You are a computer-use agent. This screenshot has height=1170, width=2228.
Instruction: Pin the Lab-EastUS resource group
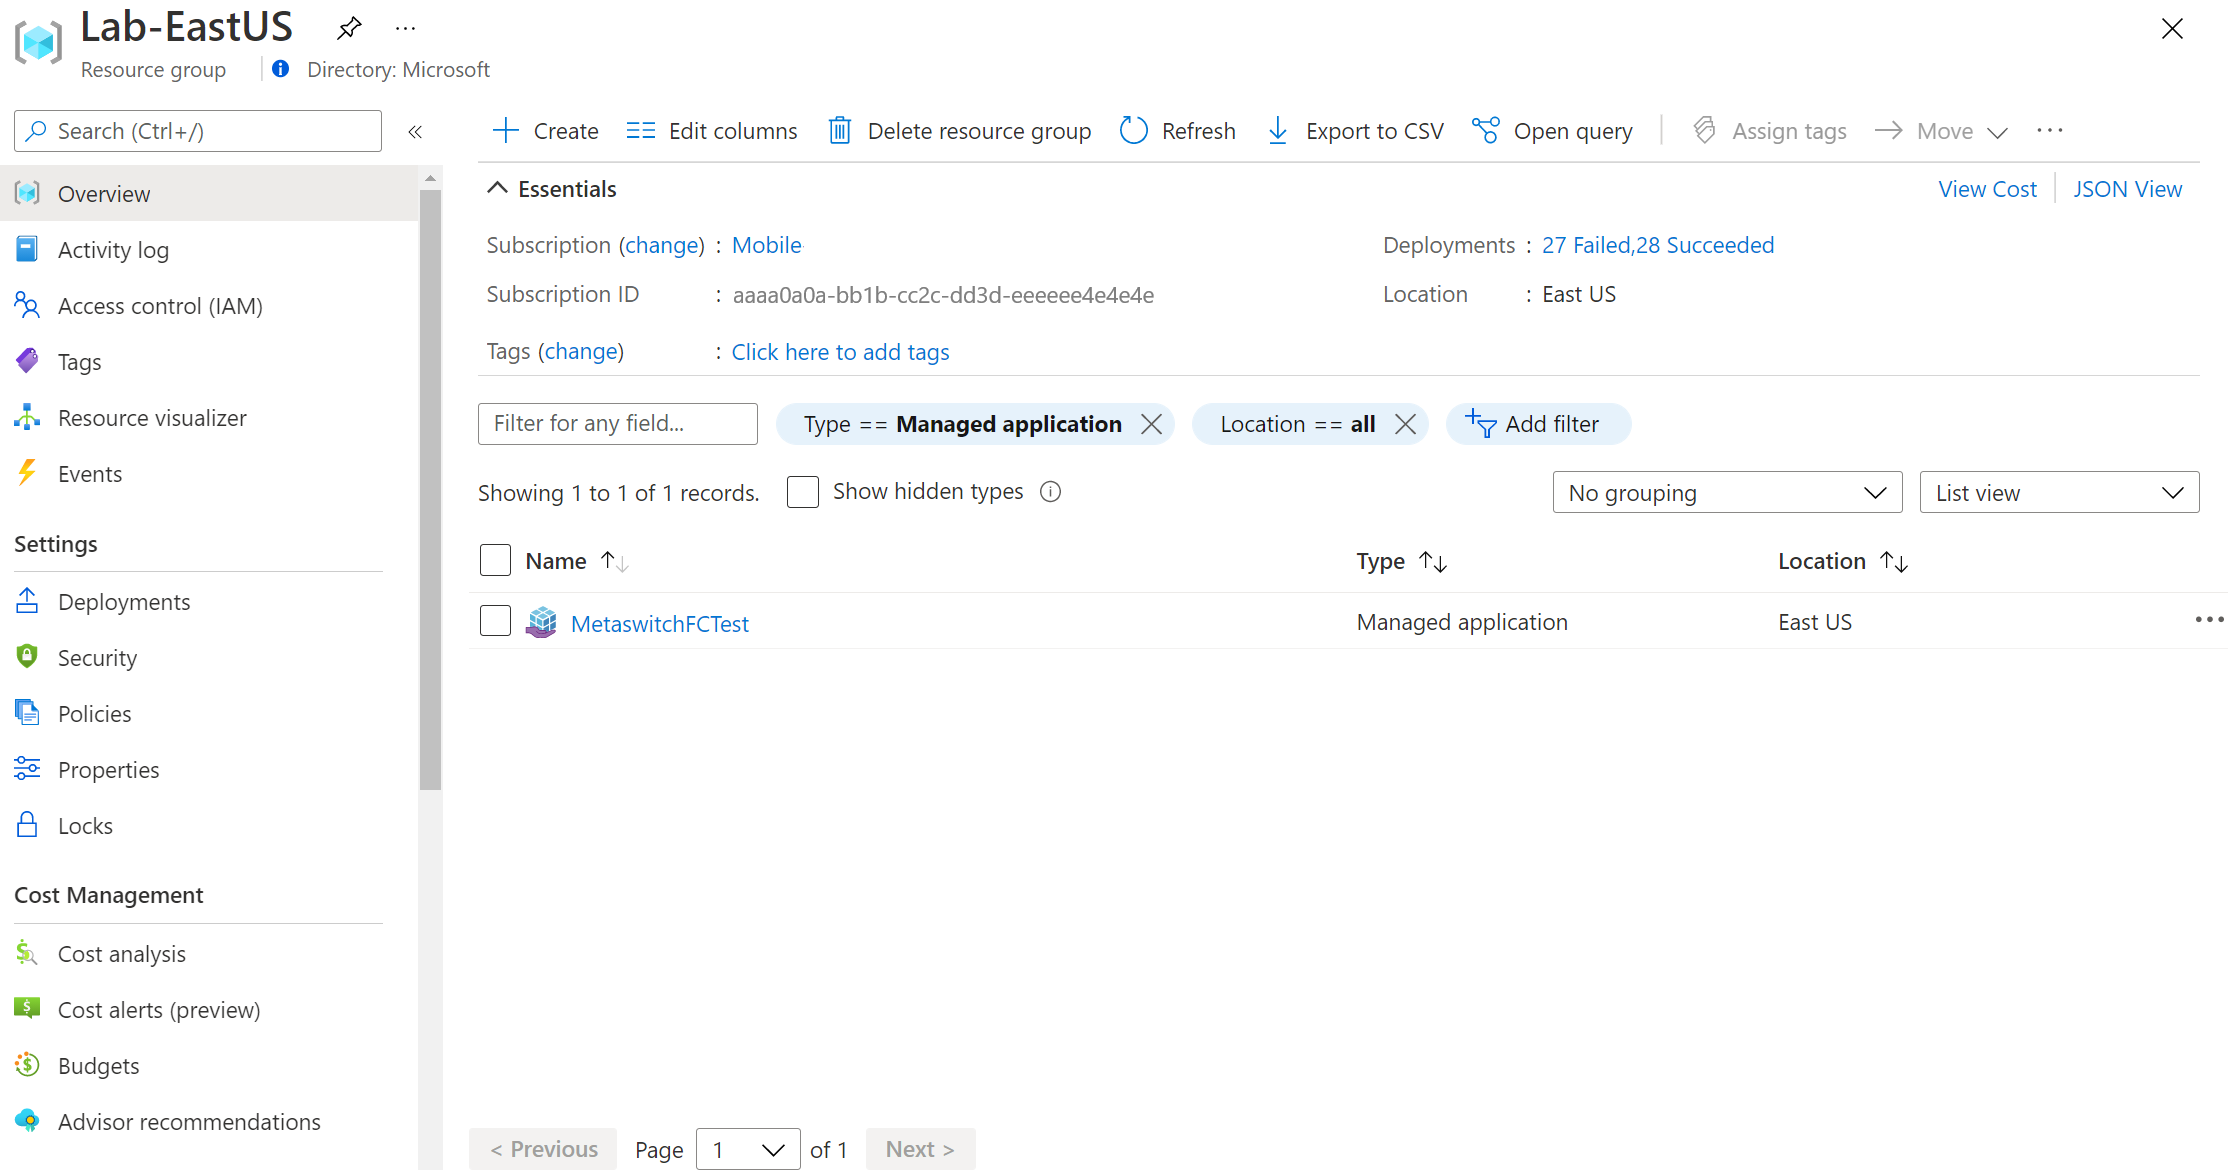click(349, 28)
